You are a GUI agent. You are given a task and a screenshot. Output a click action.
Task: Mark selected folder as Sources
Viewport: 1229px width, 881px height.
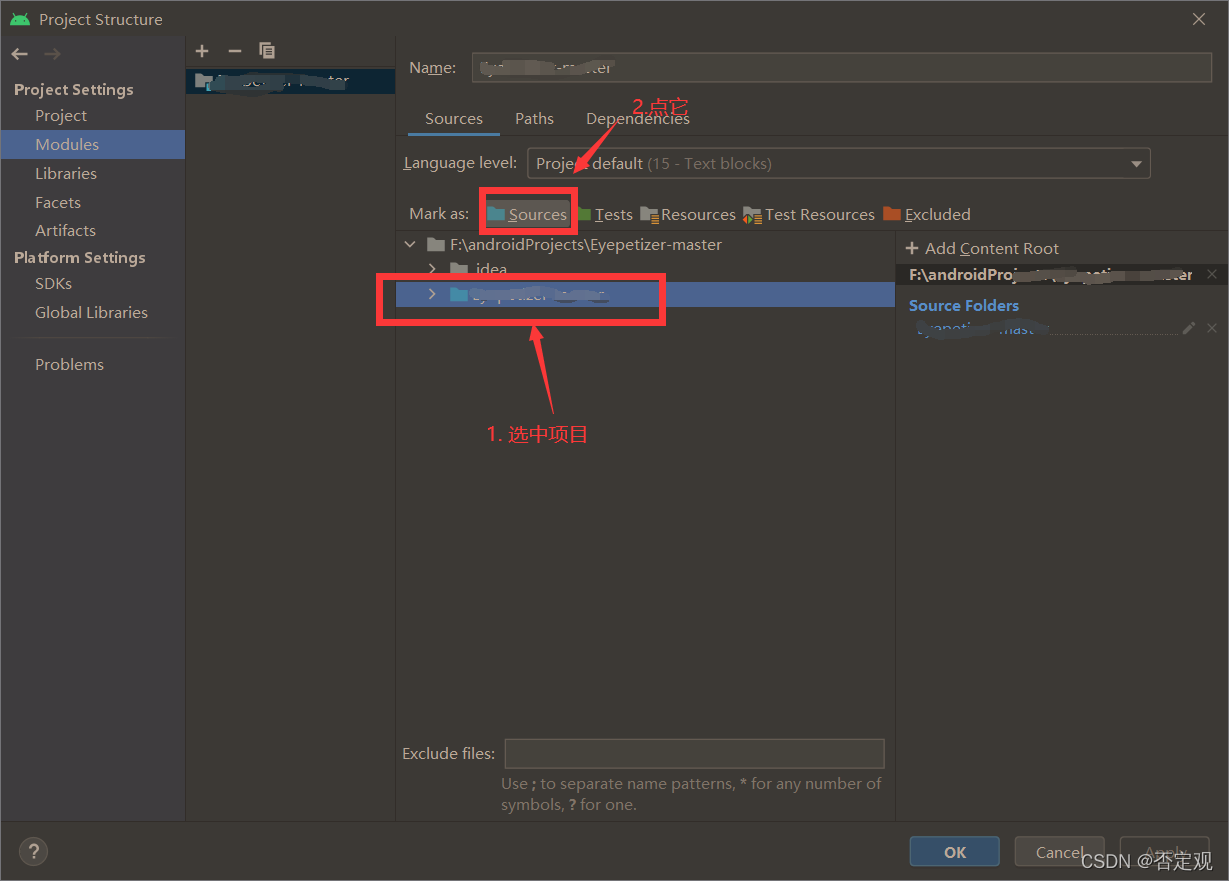click(528, 213)
